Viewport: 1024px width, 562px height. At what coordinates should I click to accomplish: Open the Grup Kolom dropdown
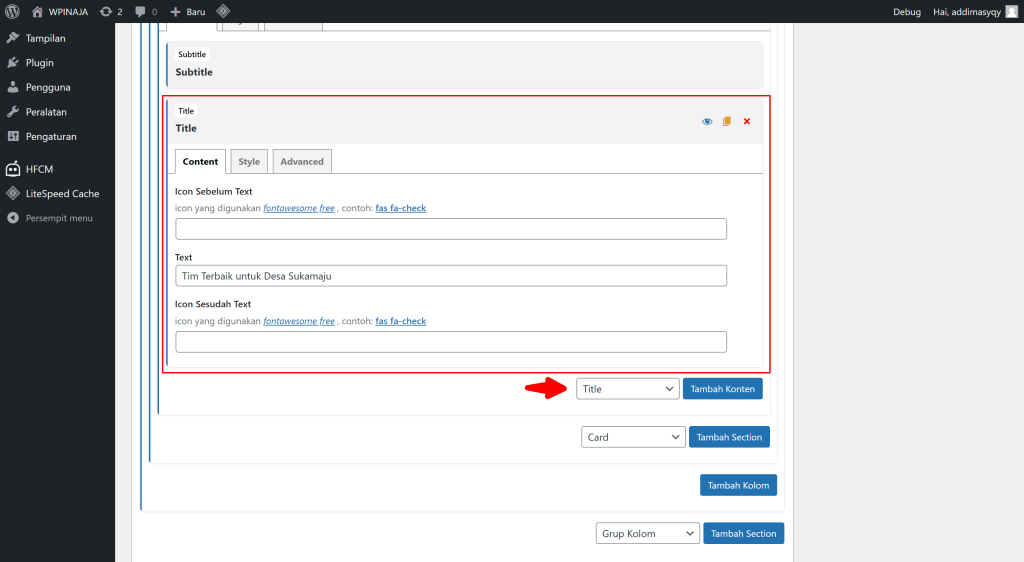647,533
